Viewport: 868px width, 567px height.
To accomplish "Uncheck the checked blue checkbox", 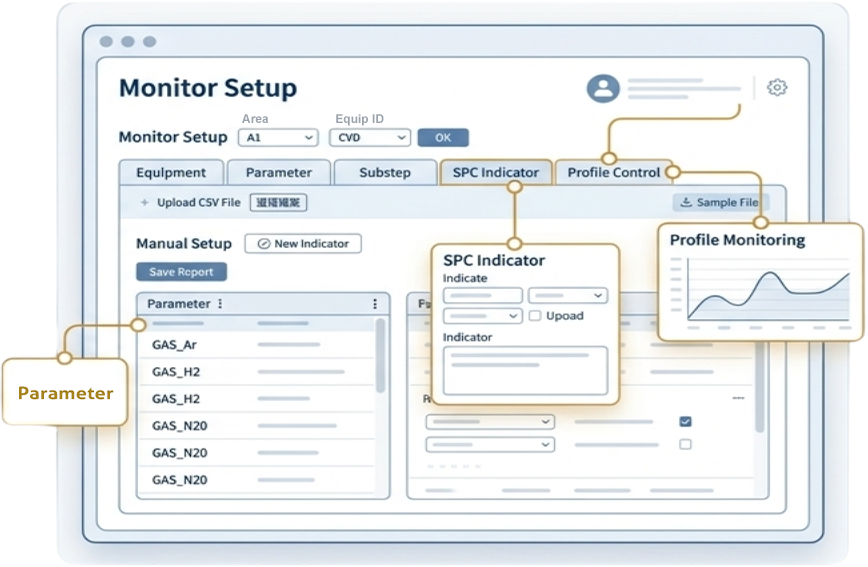I will point(685,421).
